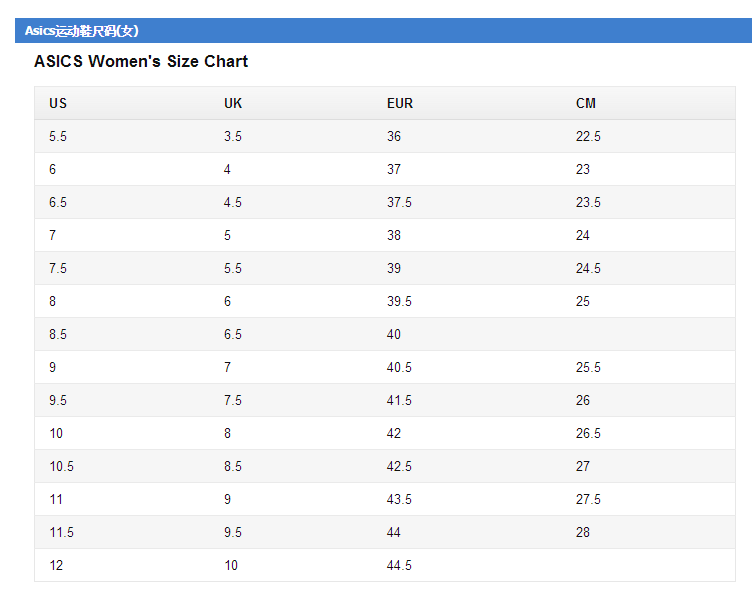Click the US size 8.5 cell
Image resolution: width=752 pixels, height=593 pixels.
click(58, 335)
